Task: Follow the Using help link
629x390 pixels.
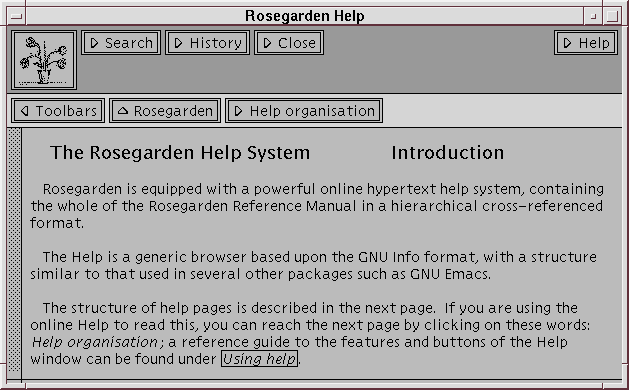Action: click(x=260, y=359)
